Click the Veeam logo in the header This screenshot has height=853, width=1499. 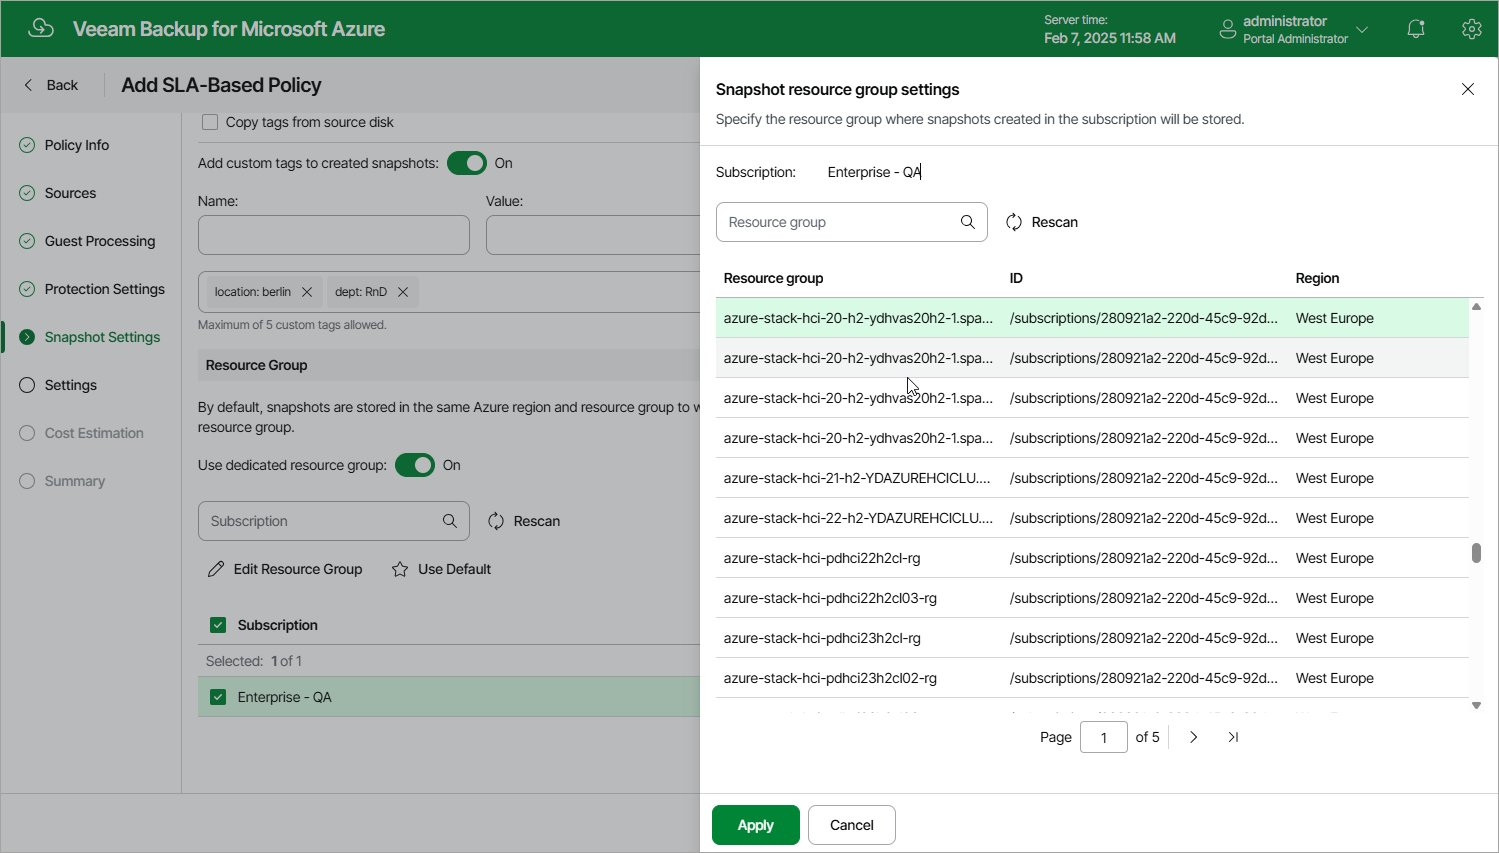click(x=41, y=28)
